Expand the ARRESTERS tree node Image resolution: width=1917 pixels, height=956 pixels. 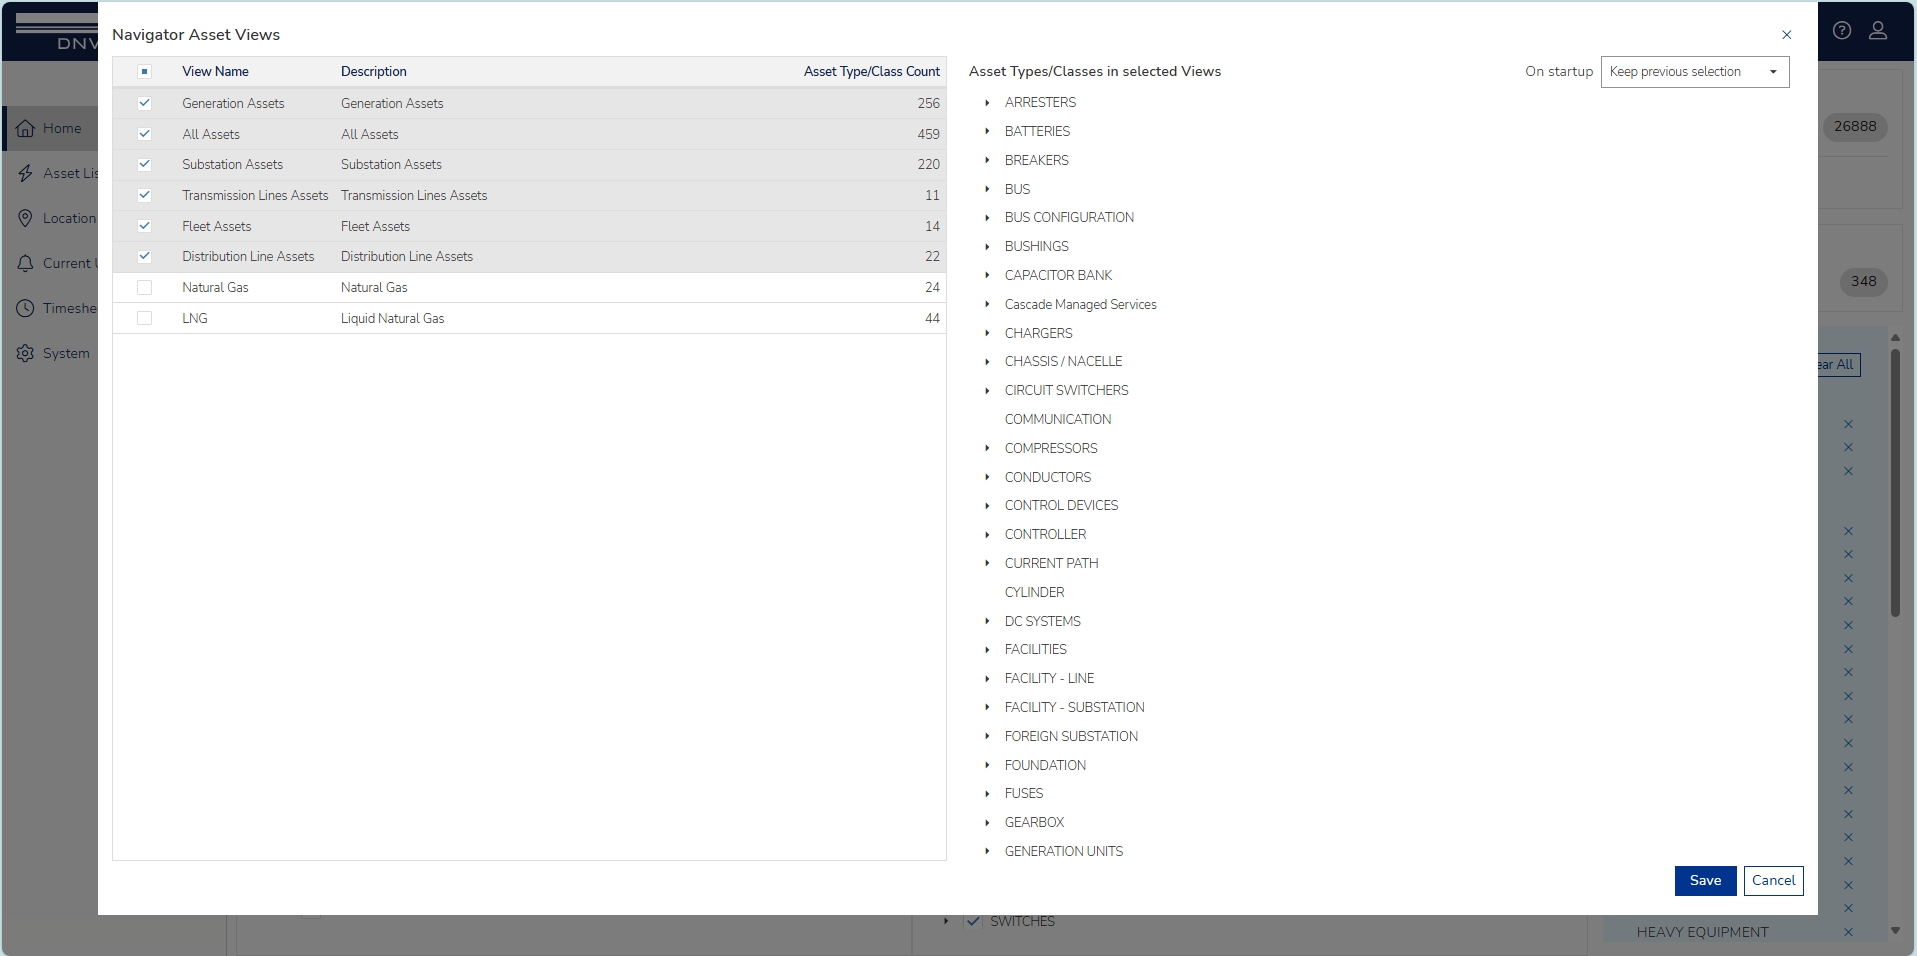pos(987,103)
